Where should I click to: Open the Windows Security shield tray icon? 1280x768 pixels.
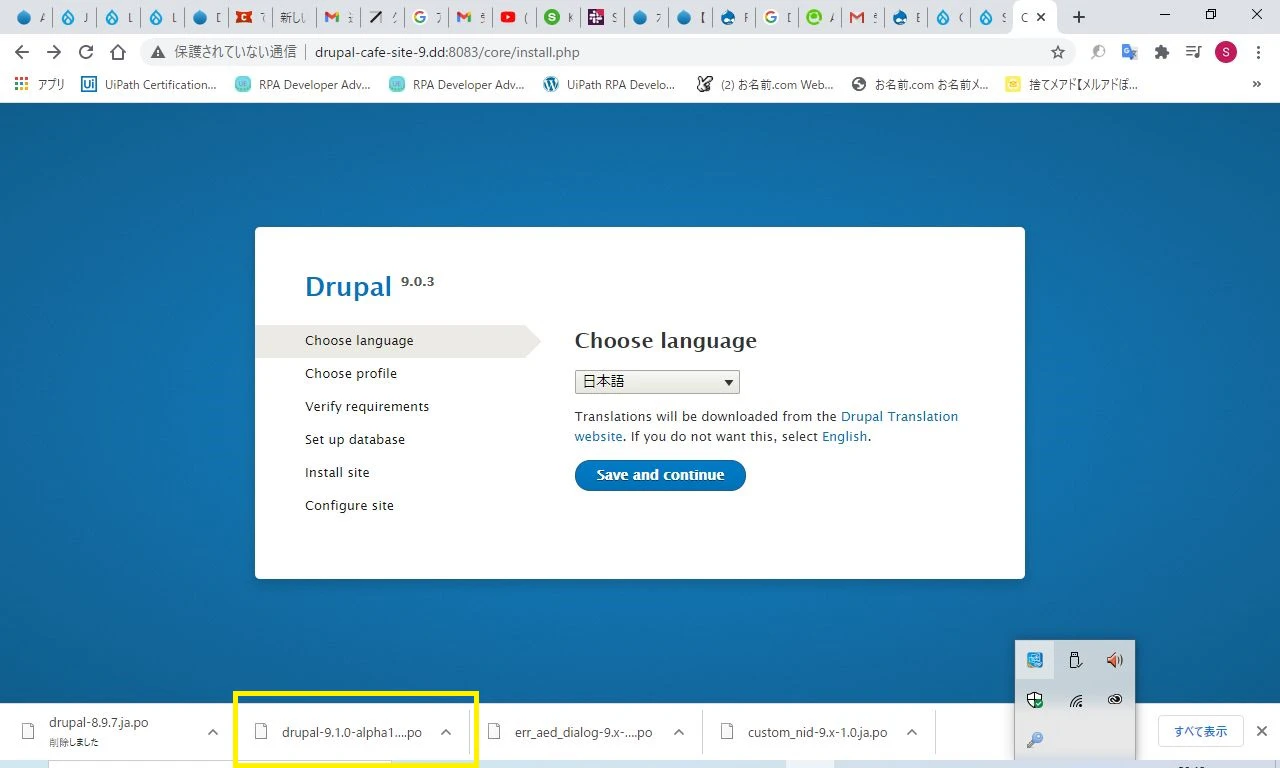(x=1035, y=700)
